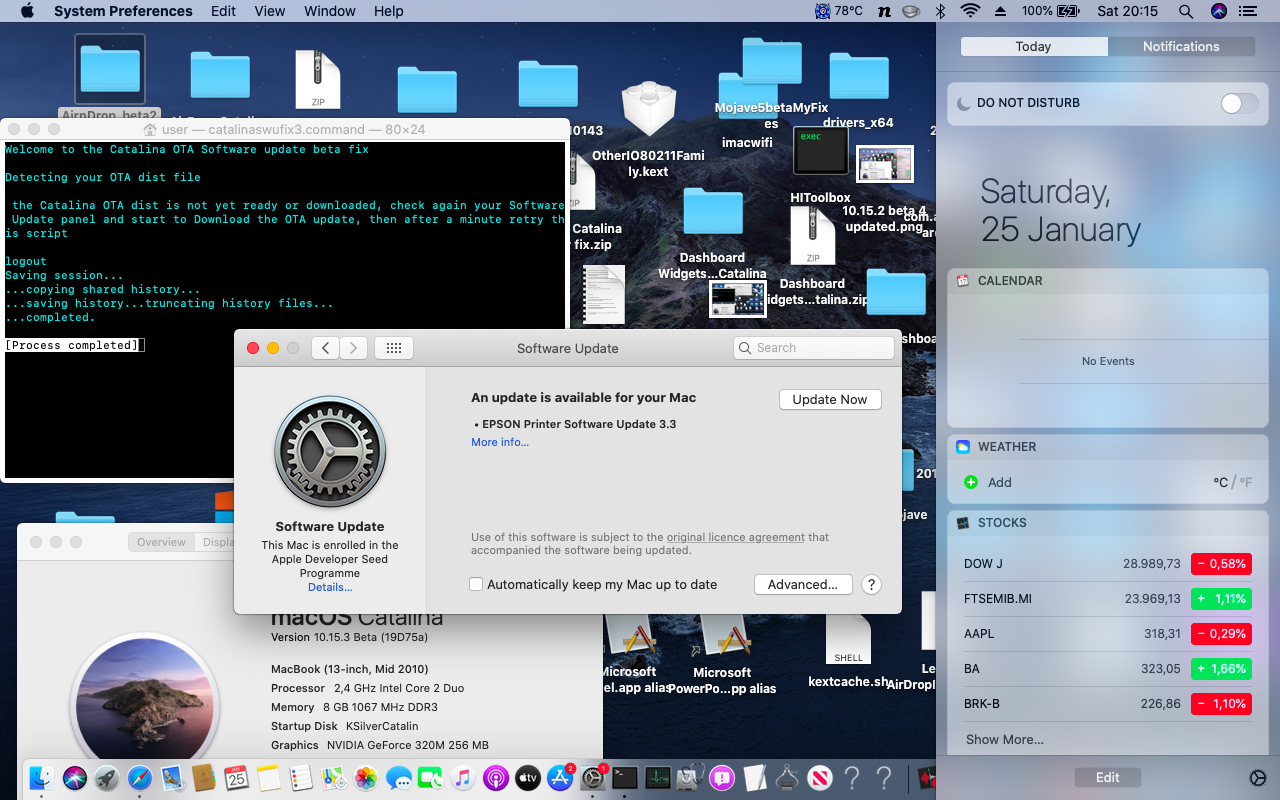Open More info... link
This screenshot has height=800, width=1280.
[x=500, y=442]
